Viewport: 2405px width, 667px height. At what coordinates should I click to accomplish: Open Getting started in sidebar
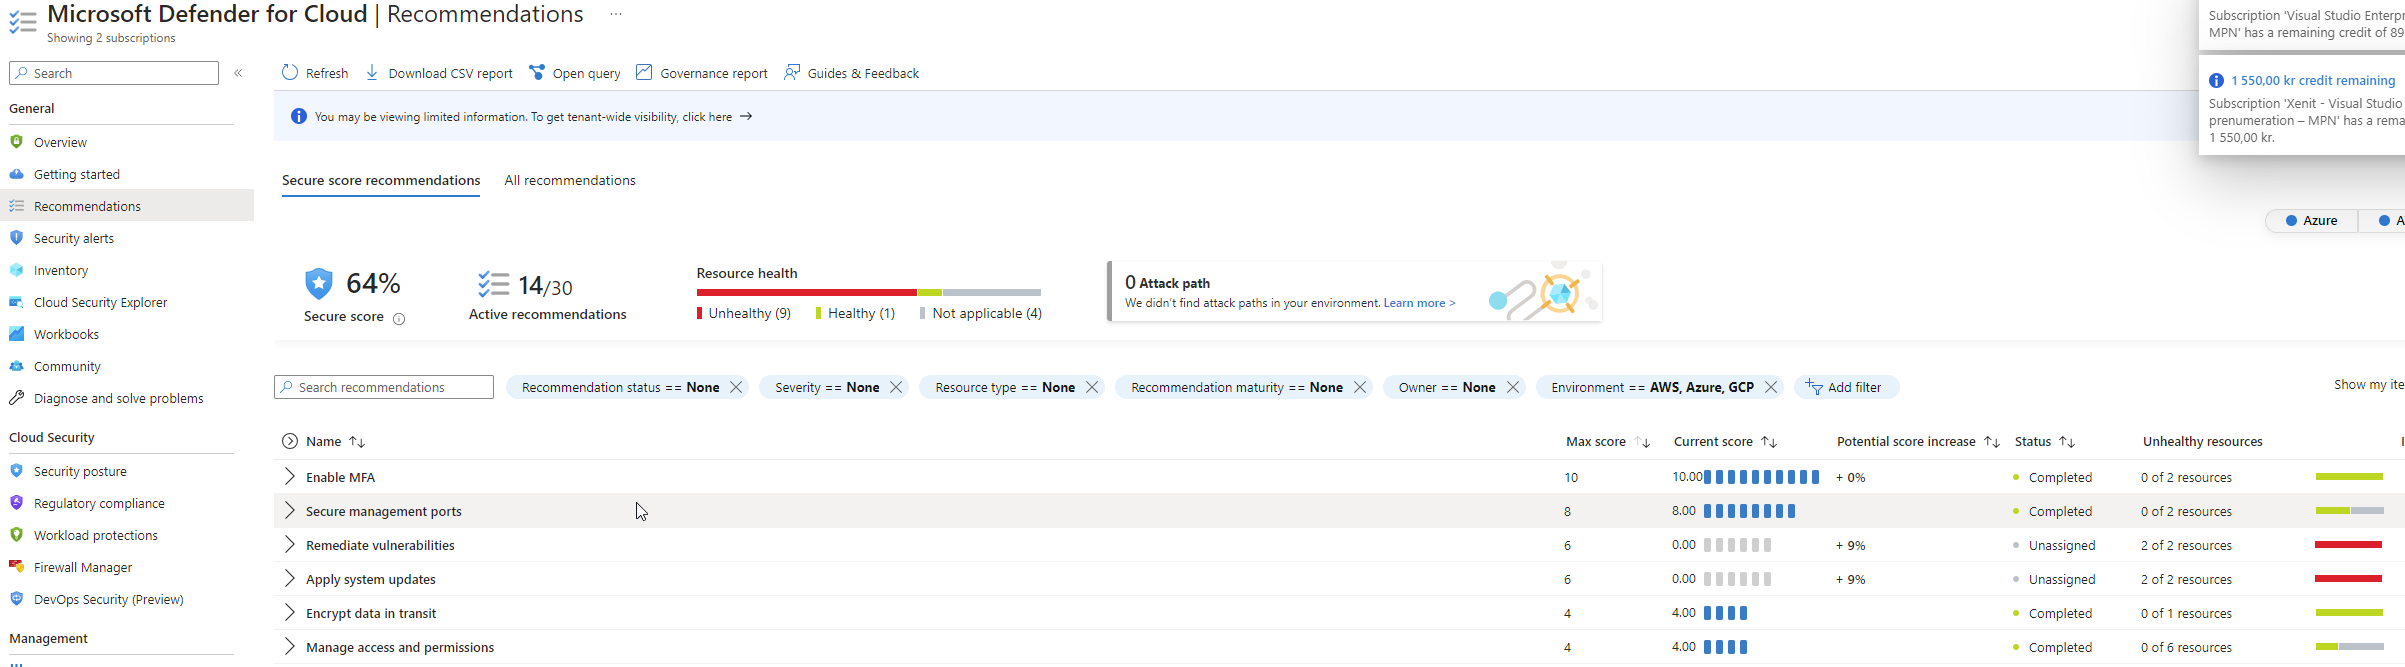pyautogui.click(x=77, y=174)
